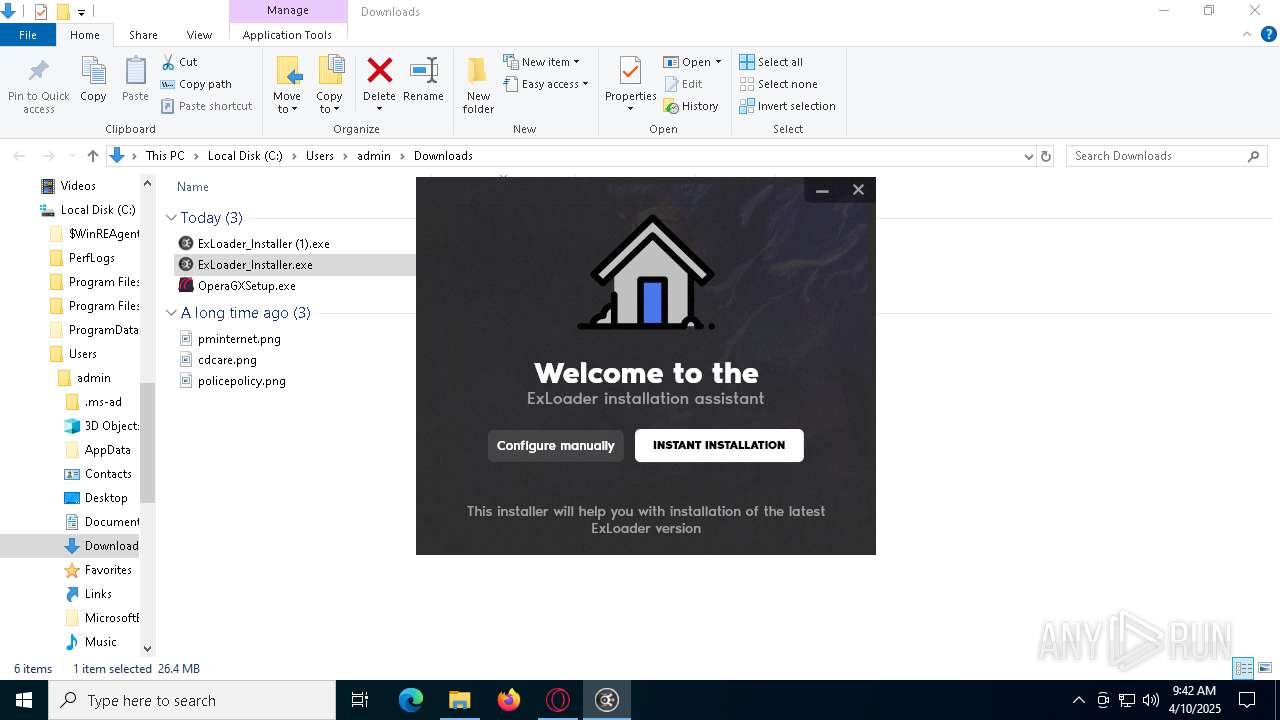Click the Name column header
1280x720 pixels.
[x=193, y=187]
